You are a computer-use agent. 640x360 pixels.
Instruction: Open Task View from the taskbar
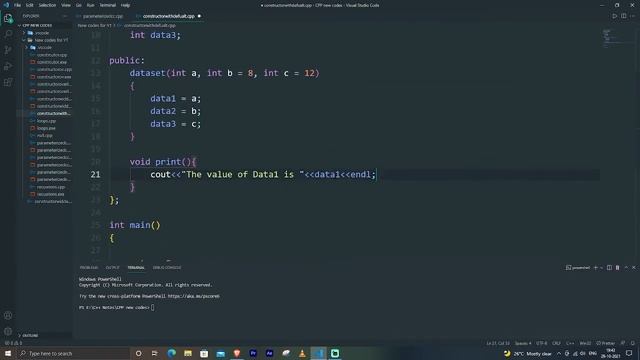coord(155,353)
